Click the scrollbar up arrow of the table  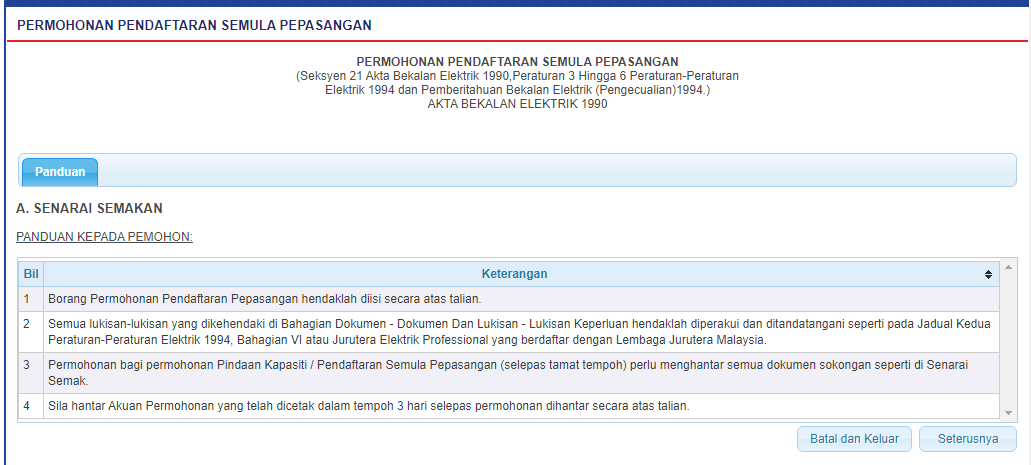[x=1007, y=267]
